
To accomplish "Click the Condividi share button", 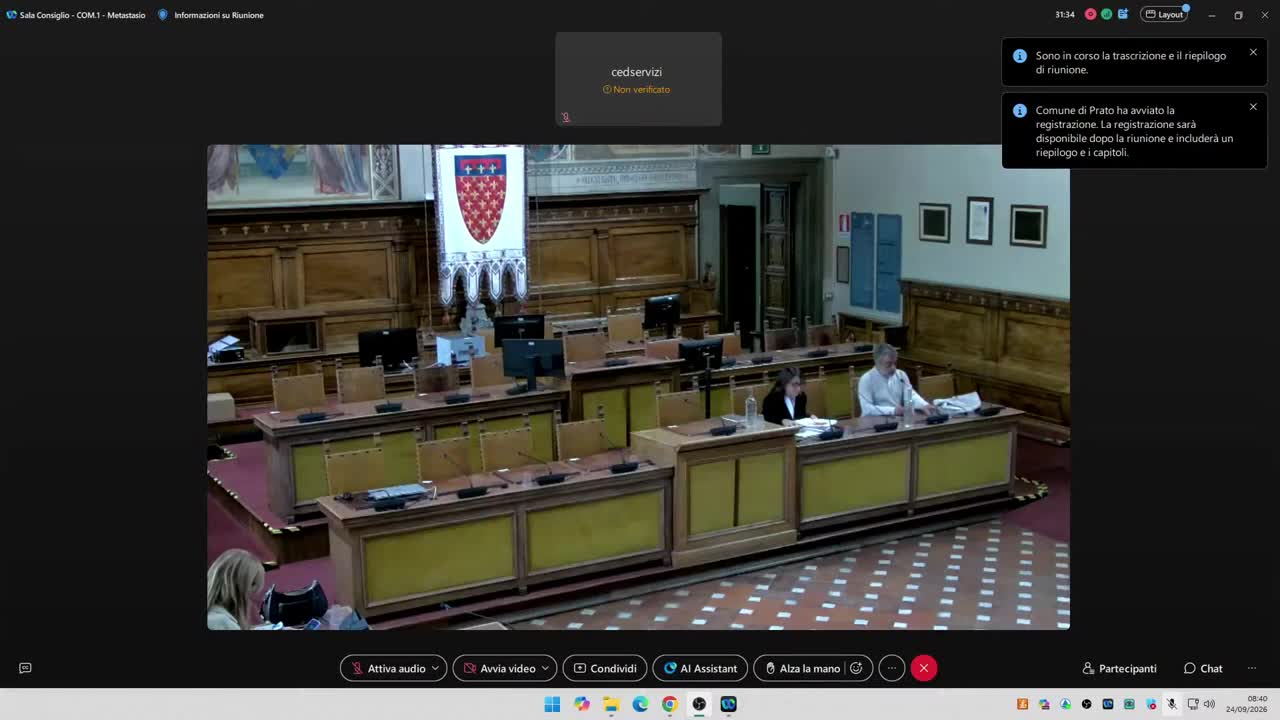I will [605, 668].
